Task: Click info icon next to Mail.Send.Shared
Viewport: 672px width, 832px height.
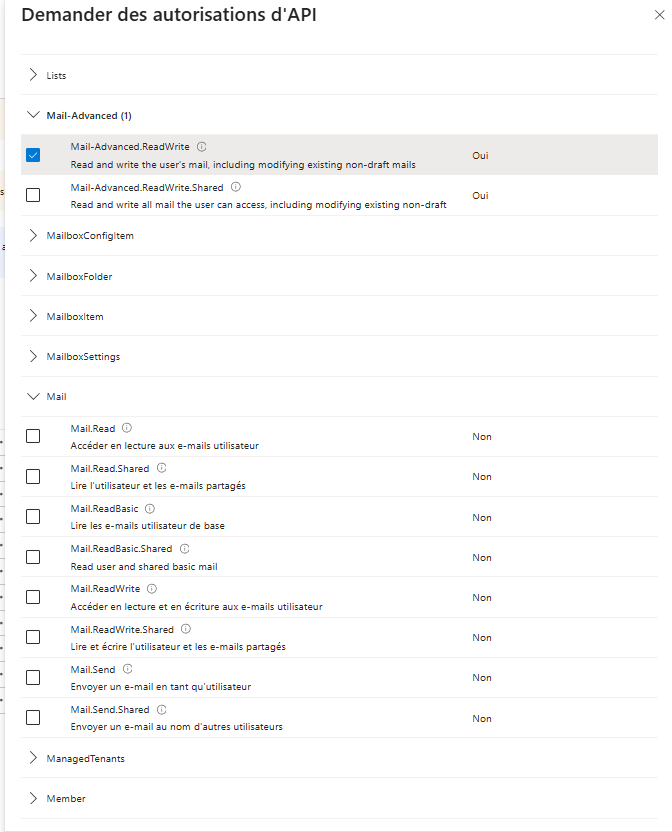Action: click(x=162, y=710)
